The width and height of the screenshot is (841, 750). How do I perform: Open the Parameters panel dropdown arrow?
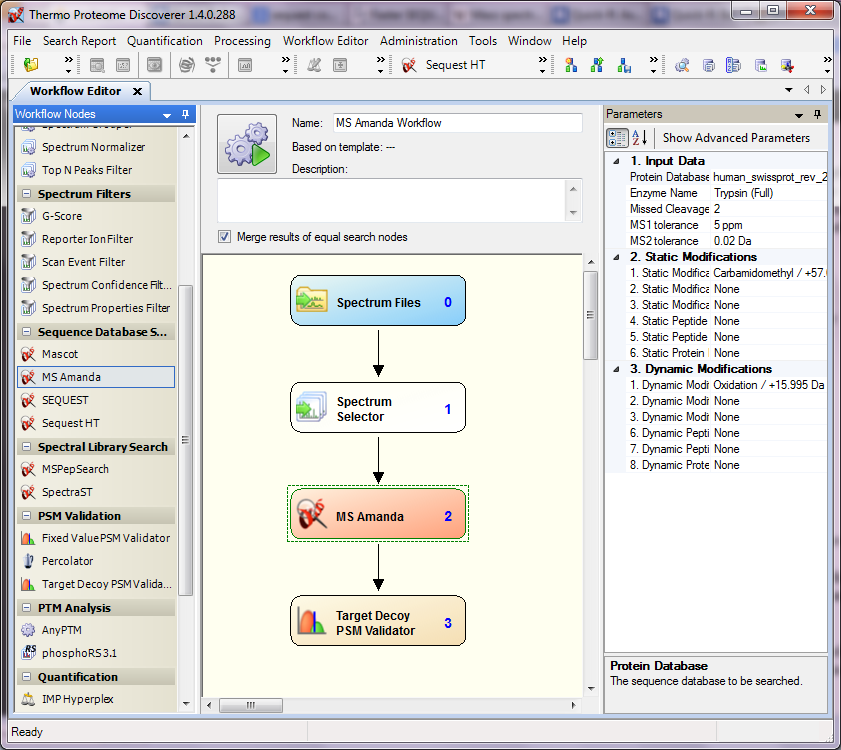(x=799, y=115)
